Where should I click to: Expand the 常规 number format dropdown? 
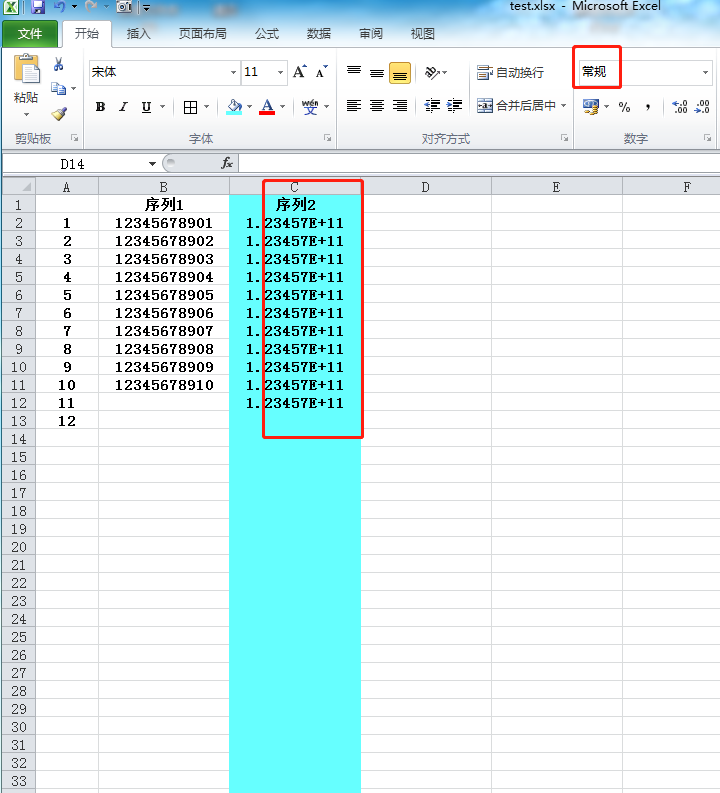705,72
